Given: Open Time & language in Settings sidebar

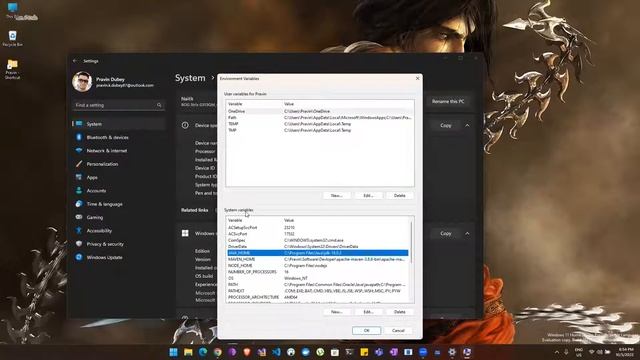Looking at the screenshot, I should (x=118, y=204).
